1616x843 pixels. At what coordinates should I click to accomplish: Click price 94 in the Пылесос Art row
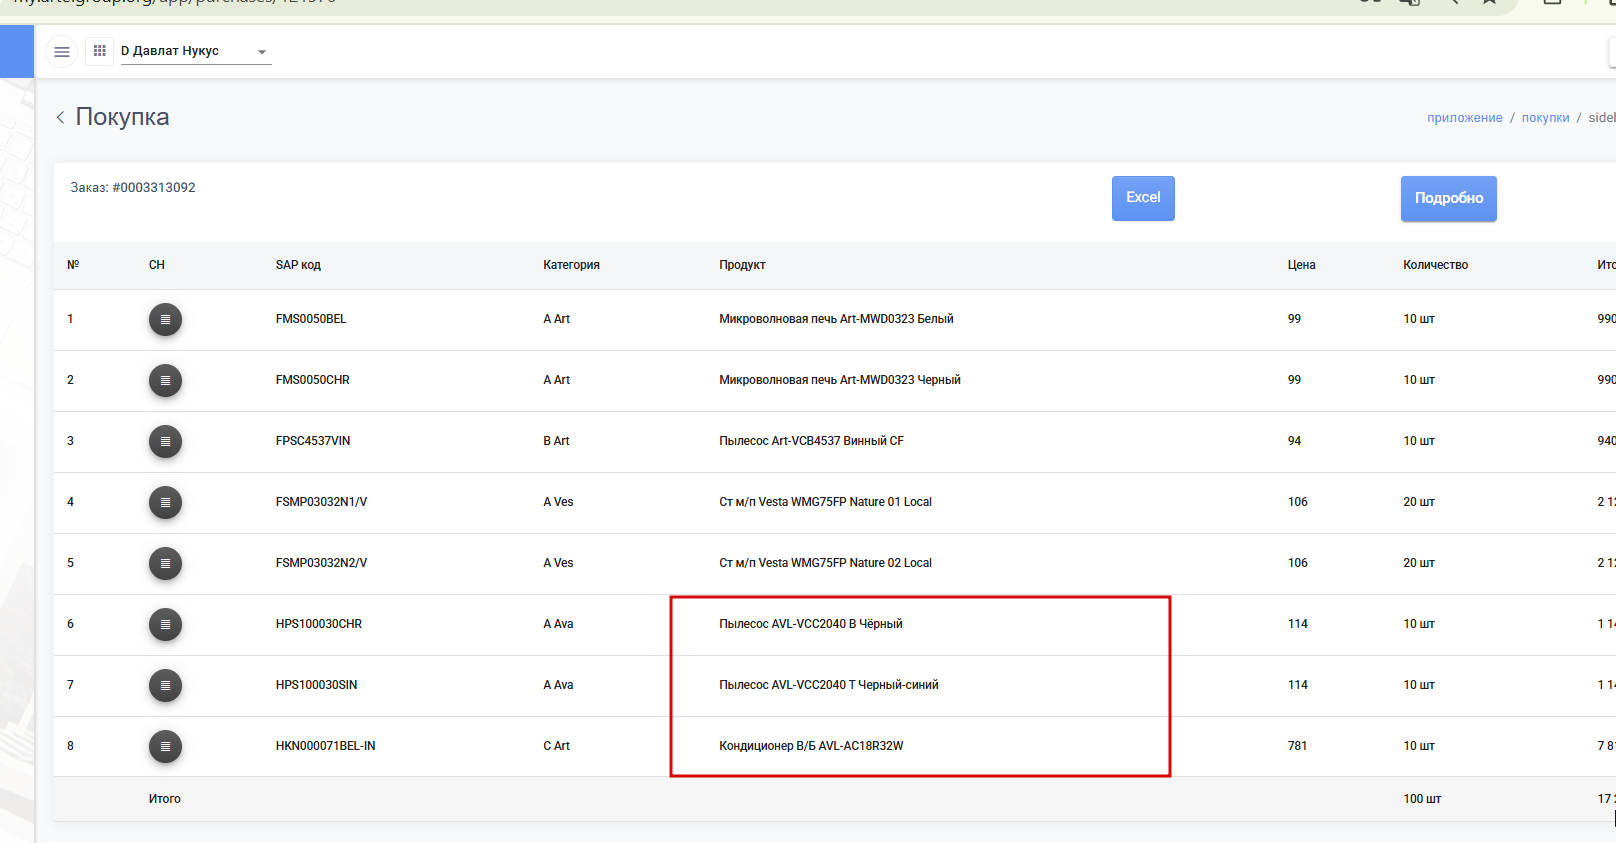[x=1294, y=441]
